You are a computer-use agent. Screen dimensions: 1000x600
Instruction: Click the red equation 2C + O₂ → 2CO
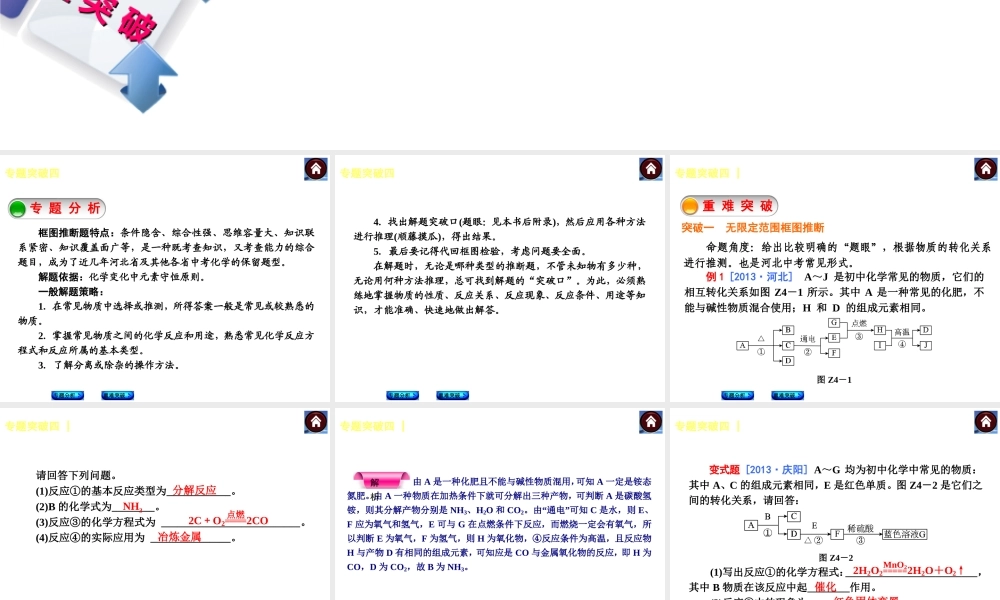[x=228, y=518]
